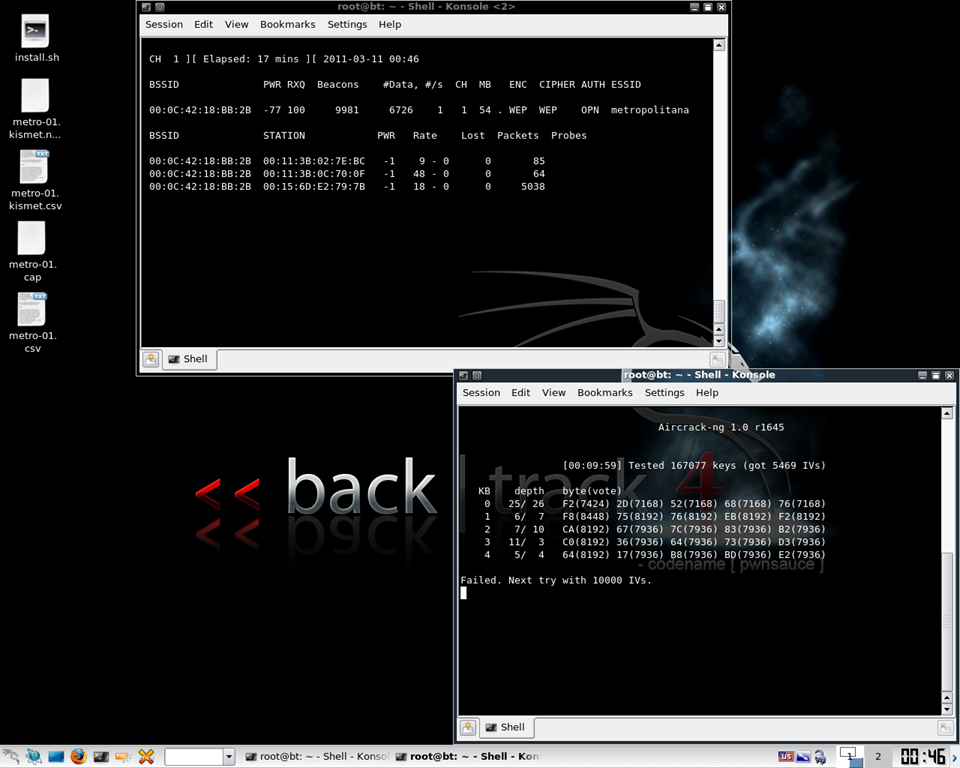This screenshot has width=960, height=768.
Task: Click ESSID 'metropolitana' in airodump output
Action: coord(650,110)
